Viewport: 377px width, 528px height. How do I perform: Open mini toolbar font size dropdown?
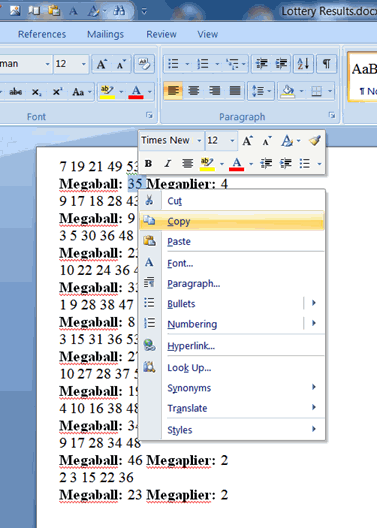click(232, 140)
